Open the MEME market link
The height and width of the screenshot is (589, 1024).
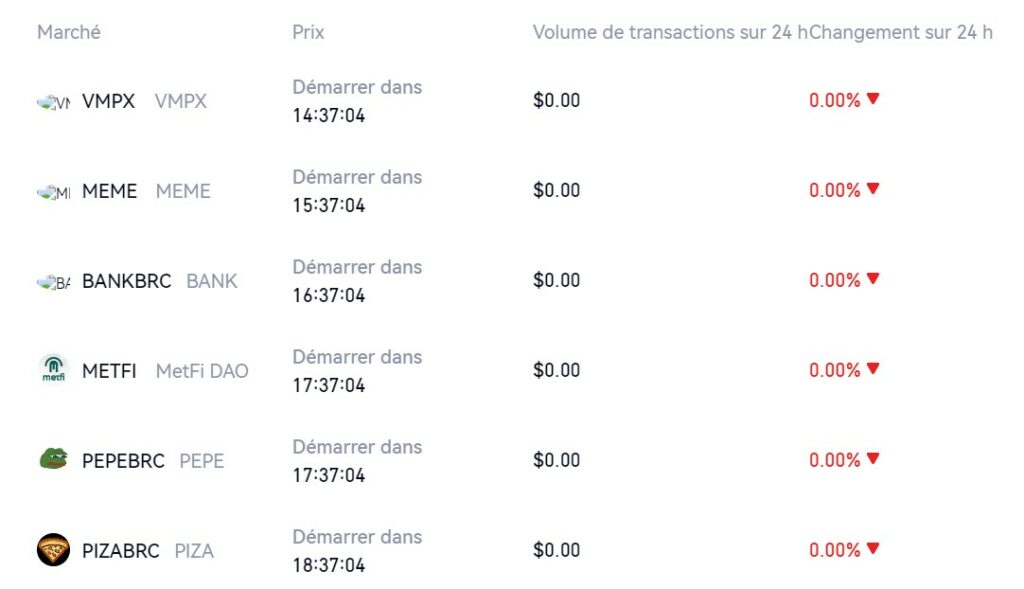(x=109, y=191)
